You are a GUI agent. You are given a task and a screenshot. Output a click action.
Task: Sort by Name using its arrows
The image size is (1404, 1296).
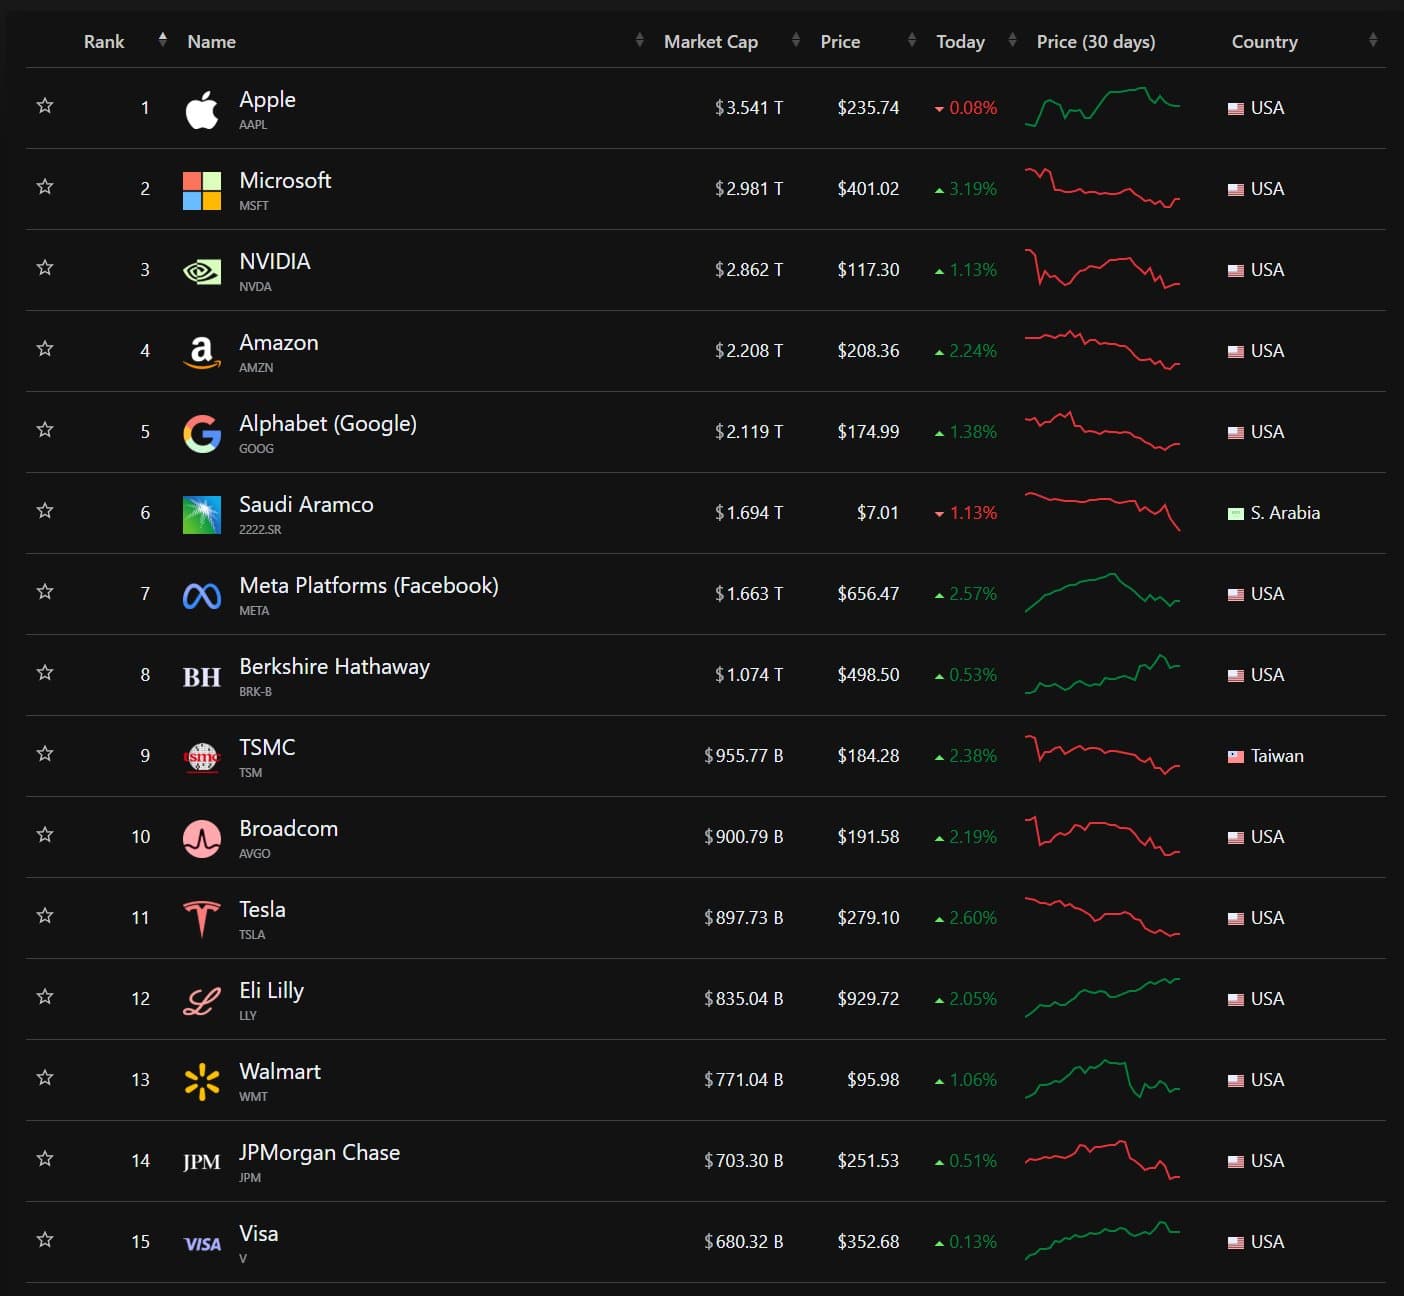click(x=640, y=40)
